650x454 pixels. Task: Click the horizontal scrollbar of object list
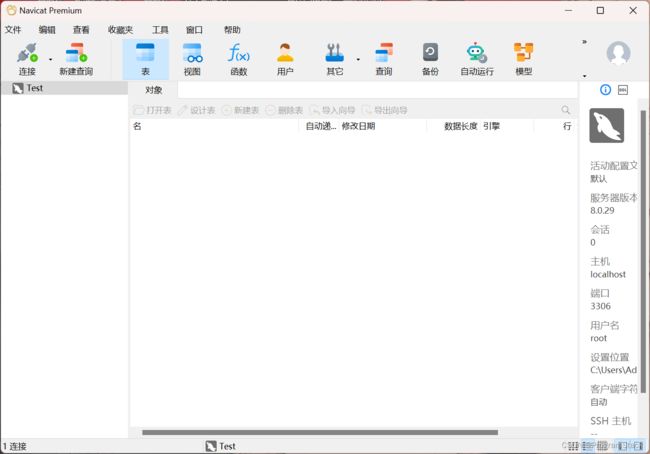coord(320,432)
